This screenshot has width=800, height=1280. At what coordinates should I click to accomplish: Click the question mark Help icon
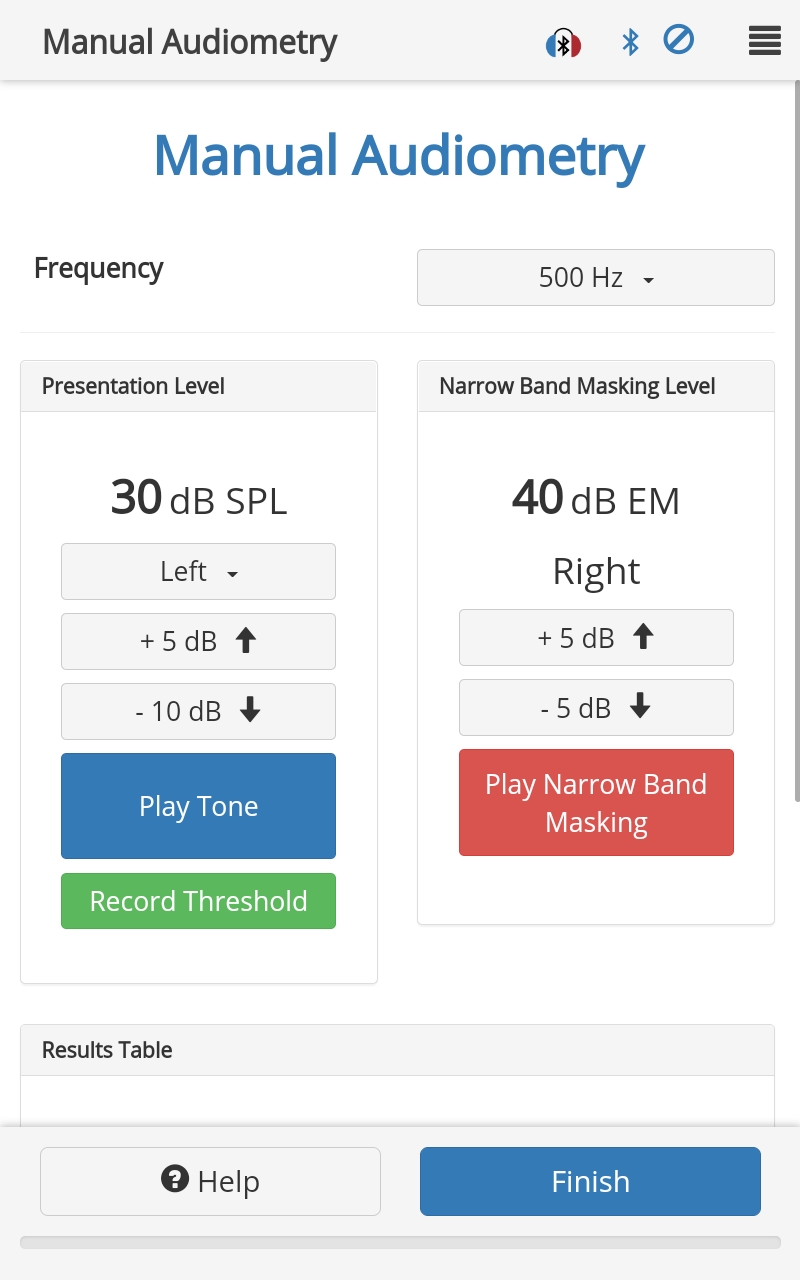click(x=175, y=1180)
